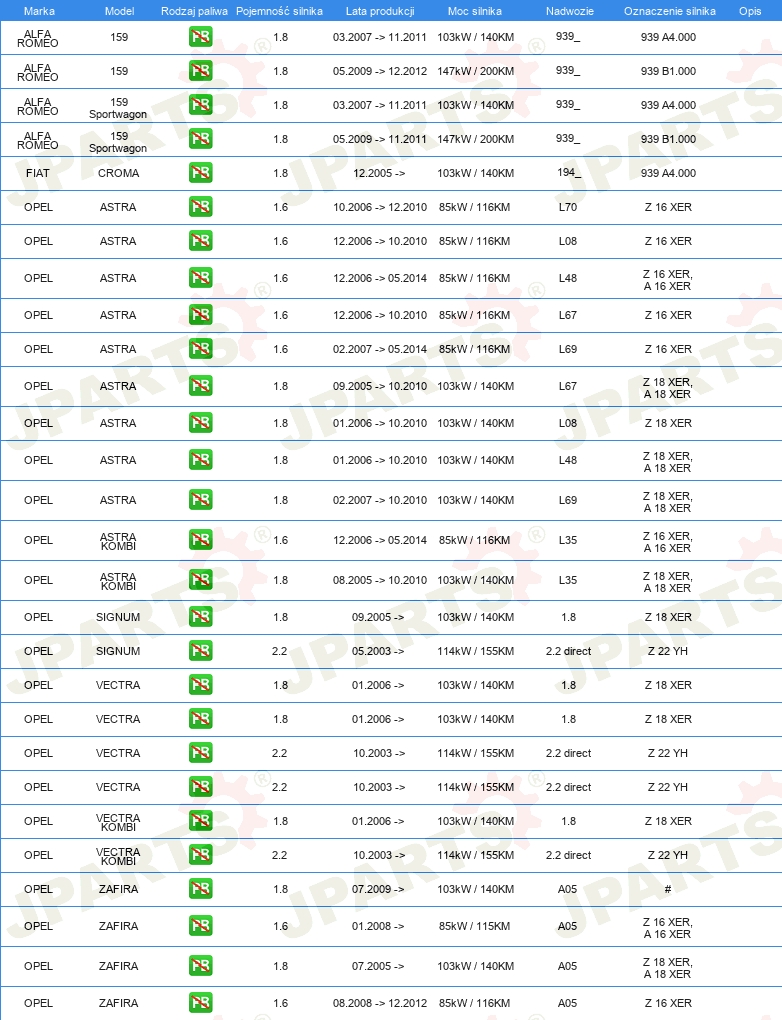
Task: Click the Rodzaj paliwa column header
Action: 195,11
